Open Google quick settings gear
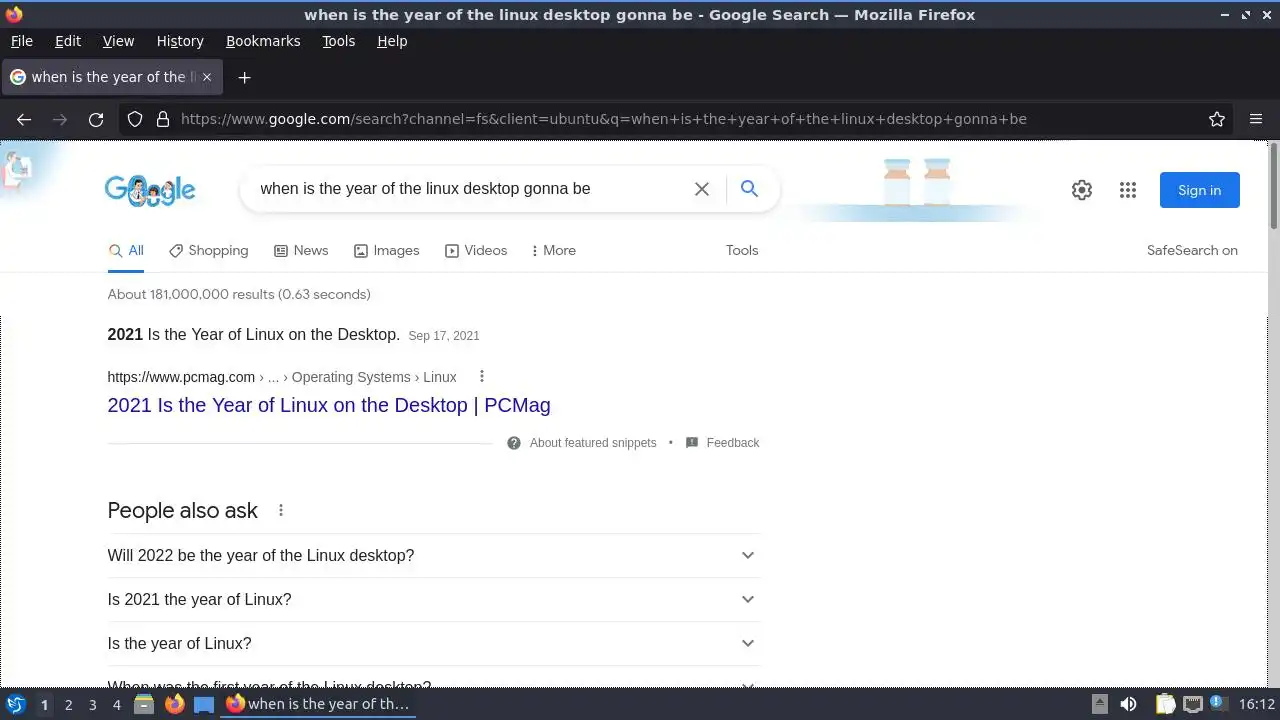This screenshot has height=720, width=1280. tap(1082, 190)
